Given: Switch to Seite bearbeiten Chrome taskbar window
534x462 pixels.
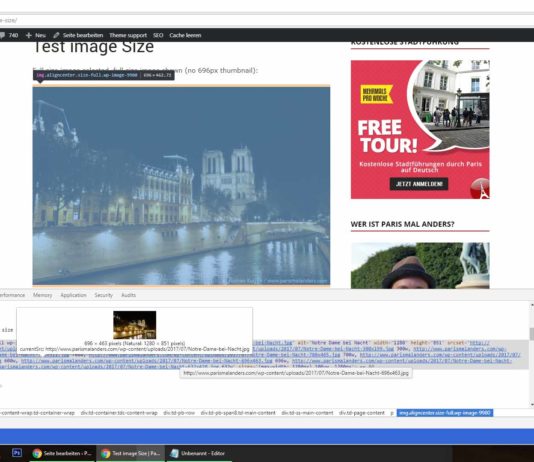Looking at the screenshot, I should 62,453.
